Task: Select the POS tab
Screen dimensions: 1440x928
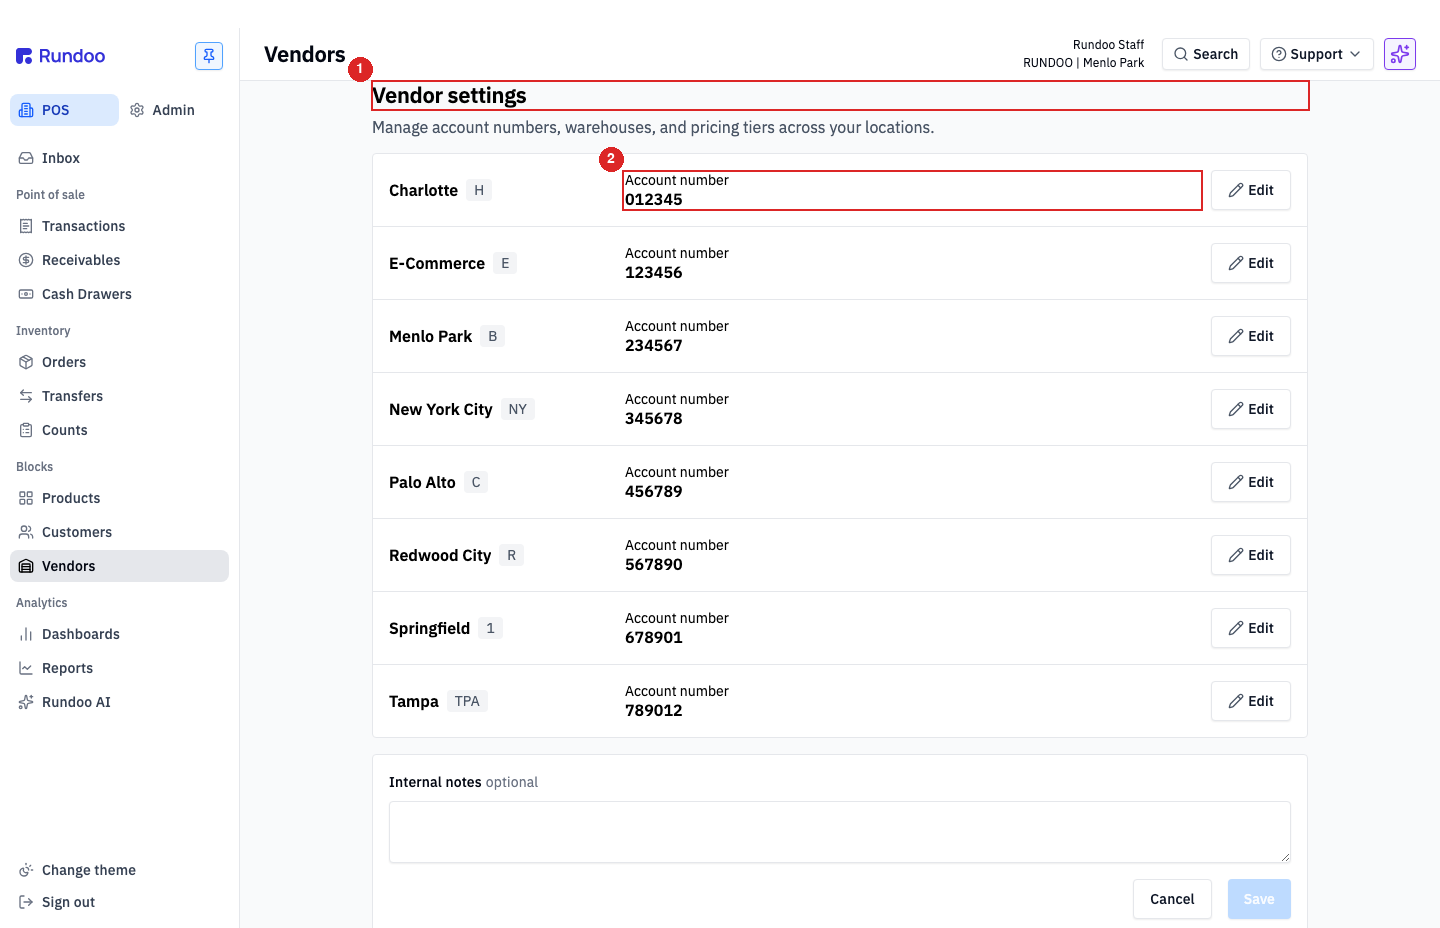Action: coord(64,110)
